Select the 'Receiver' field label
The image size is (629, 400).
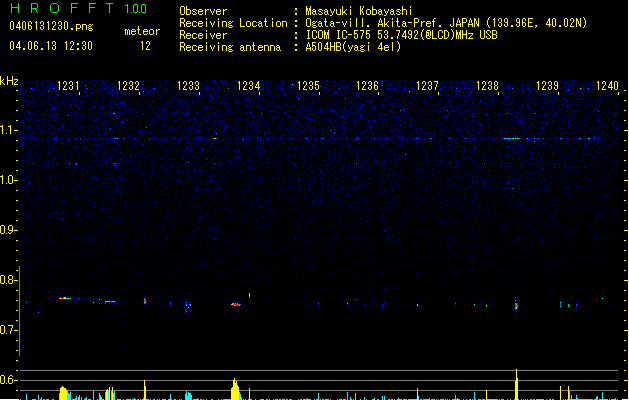click(x=203, y=35)
